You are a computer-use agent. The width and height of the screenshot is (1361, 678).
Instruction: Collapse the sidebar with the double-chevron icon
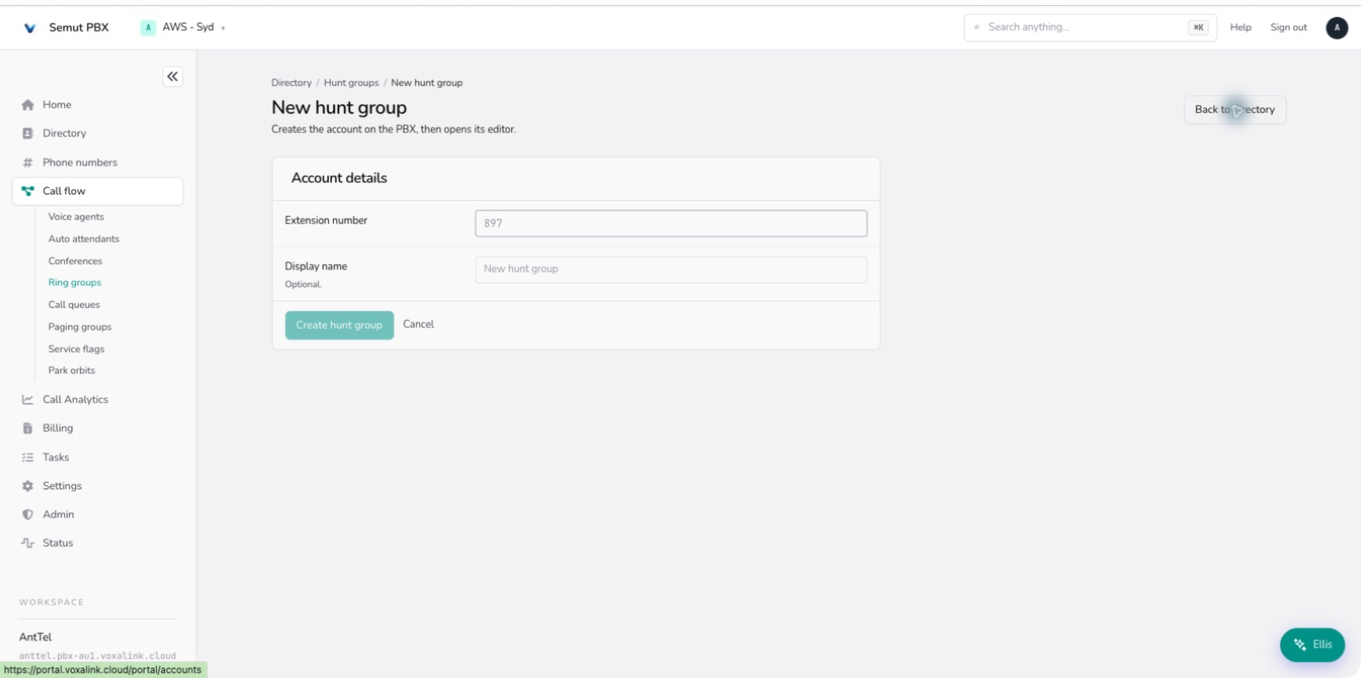click(x=173, y=77)
